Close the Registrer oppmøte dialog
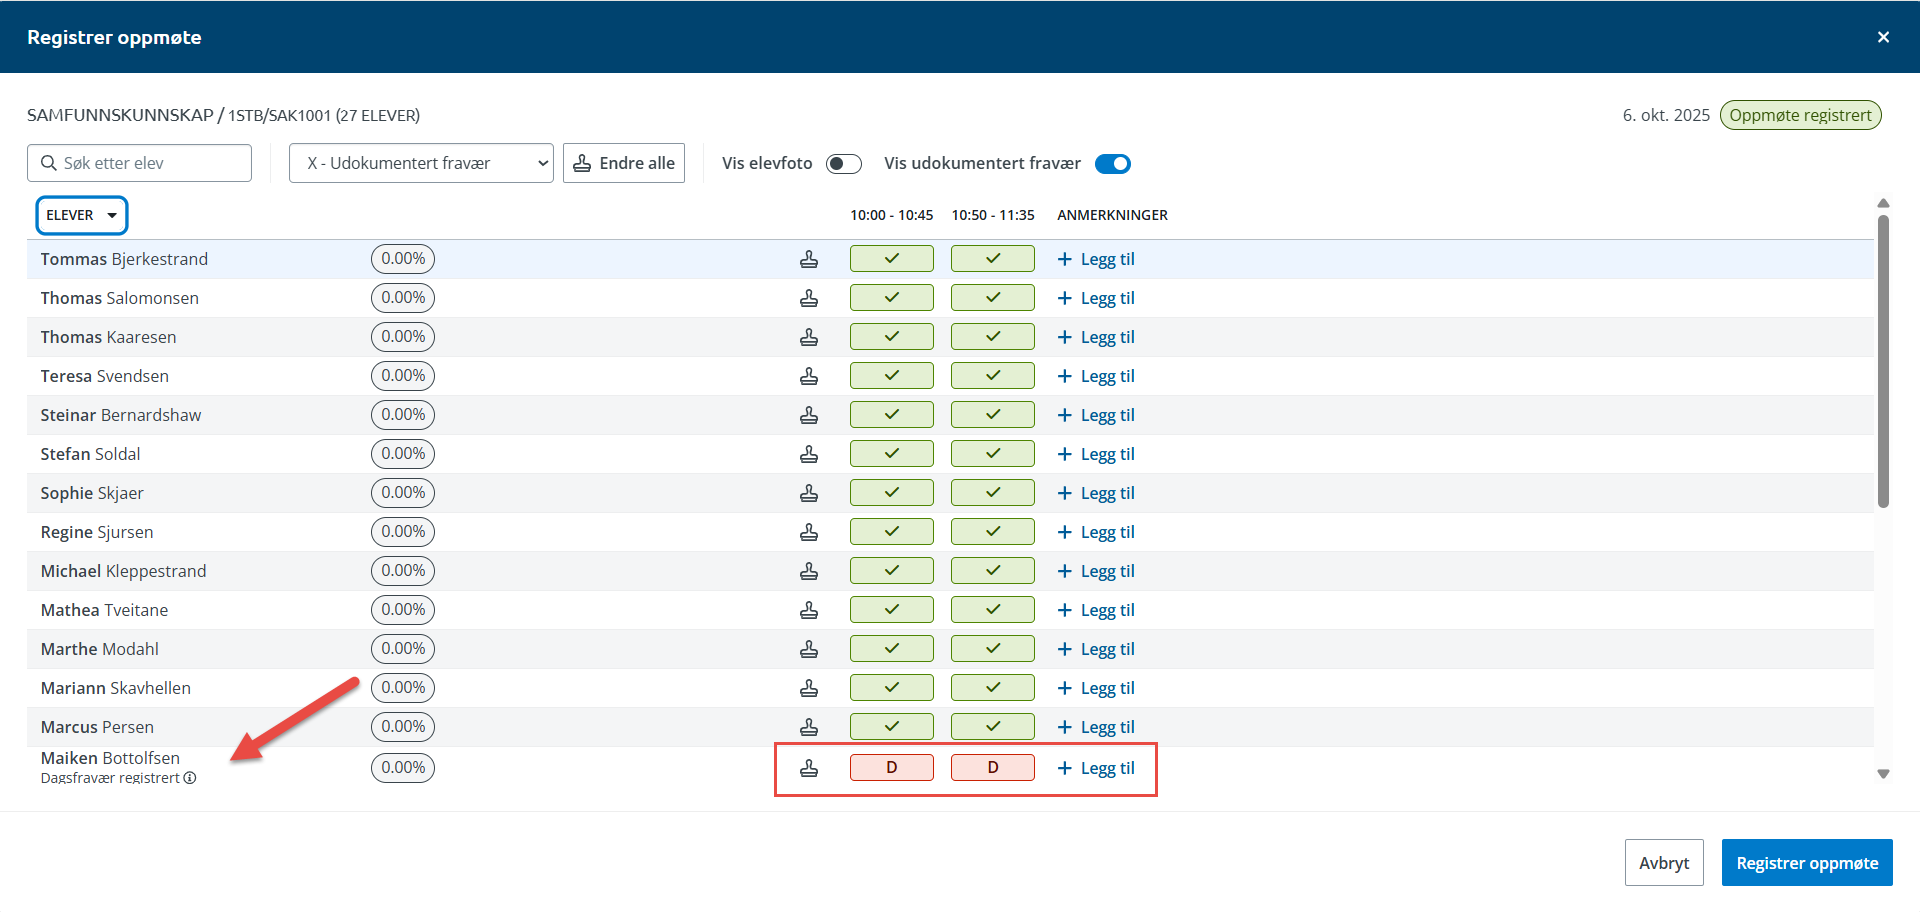This screenshot has width=1920, height=912. 1883,37
